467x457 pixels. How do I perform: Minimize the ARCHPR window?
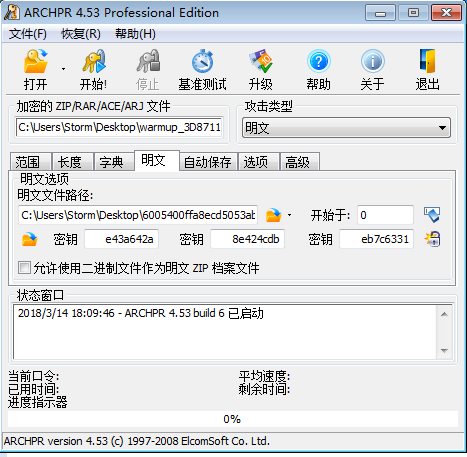[380, 13]
